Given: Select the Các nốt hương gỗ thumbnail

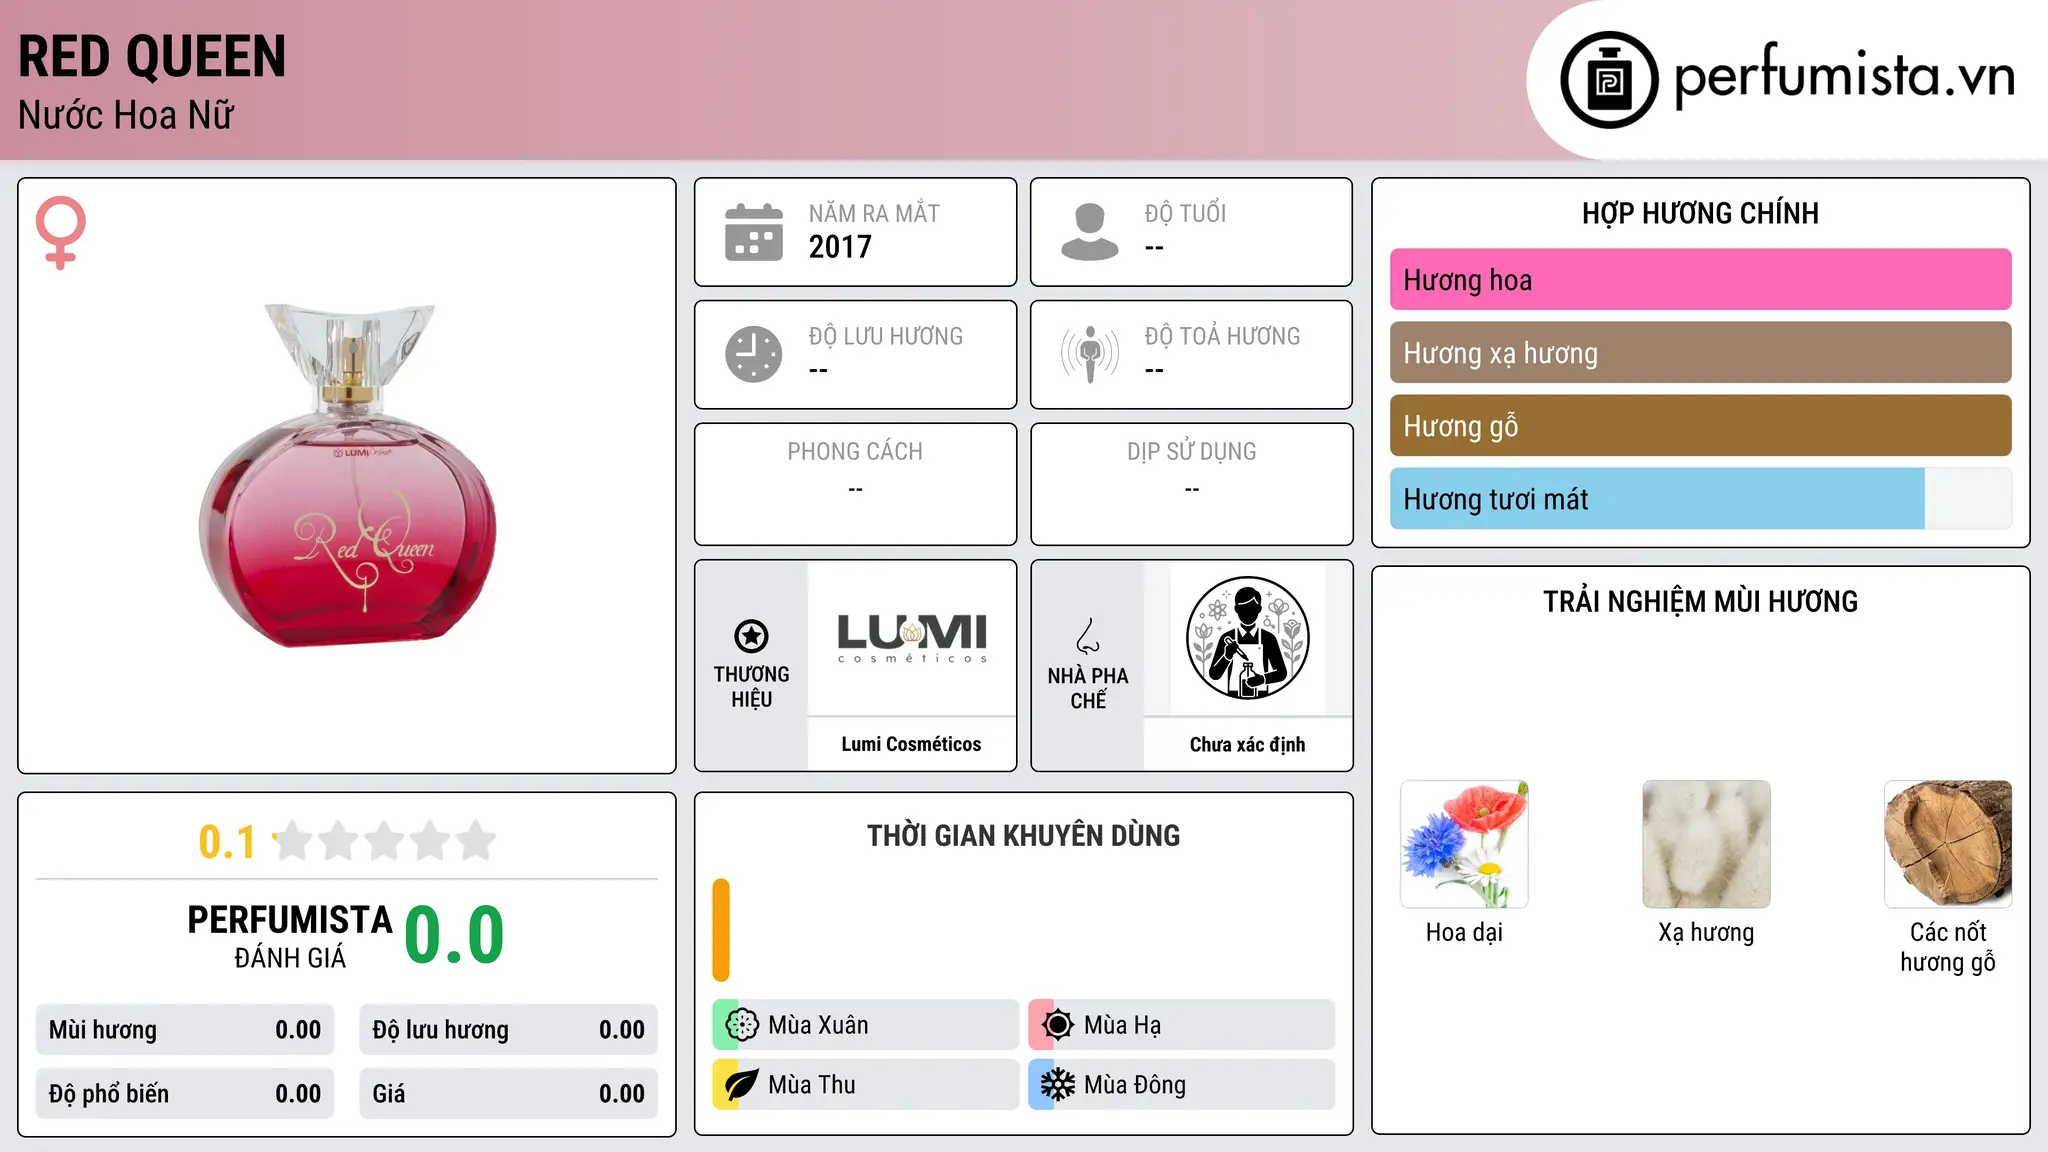Looking at the screenshot, I should [1948, 844].
